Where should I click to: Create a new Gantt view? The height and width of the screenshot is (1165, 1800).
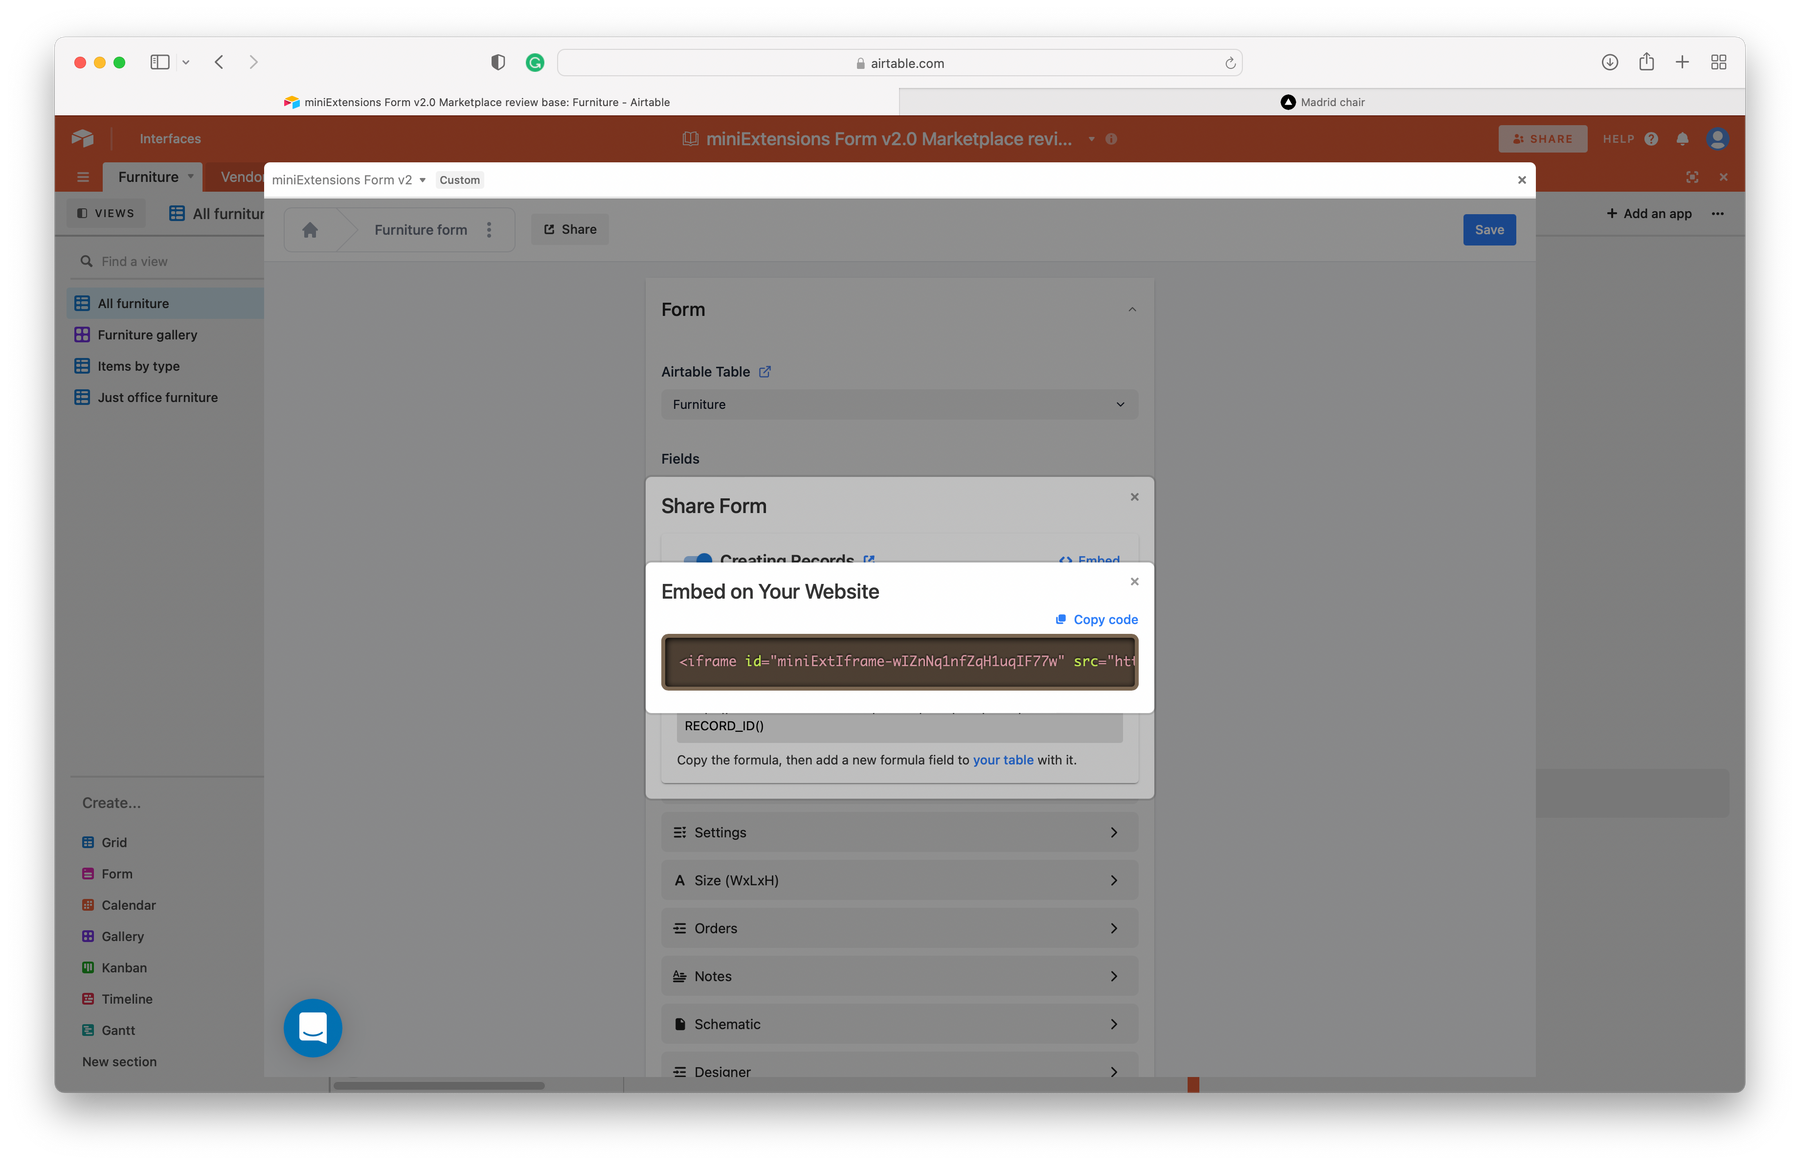108,1031
